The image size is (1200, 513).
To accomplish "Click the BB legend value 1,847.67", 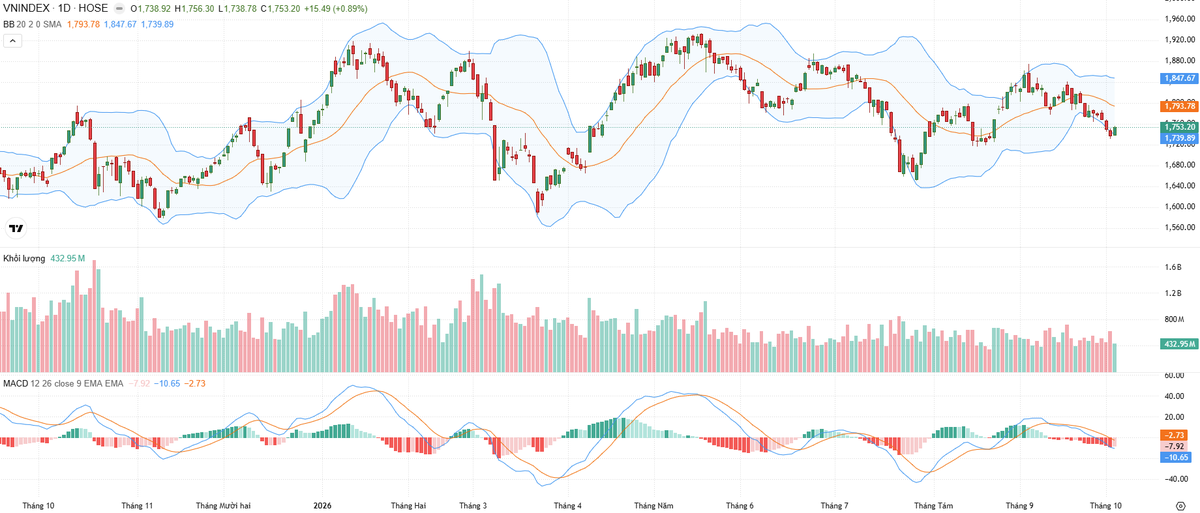I will (119, 24).
